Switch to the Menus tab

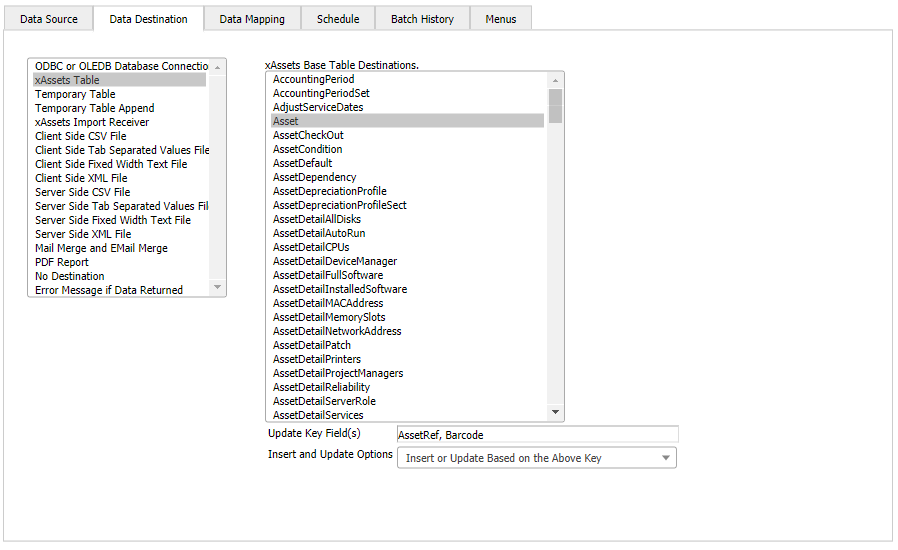pos(501,19)
